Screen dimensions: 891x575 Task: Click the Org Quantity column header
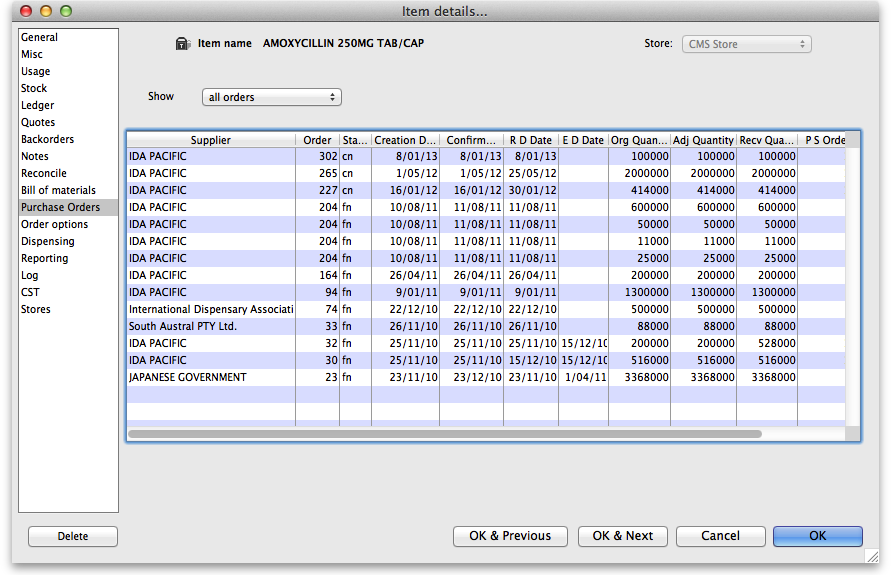tap(639, 140)
